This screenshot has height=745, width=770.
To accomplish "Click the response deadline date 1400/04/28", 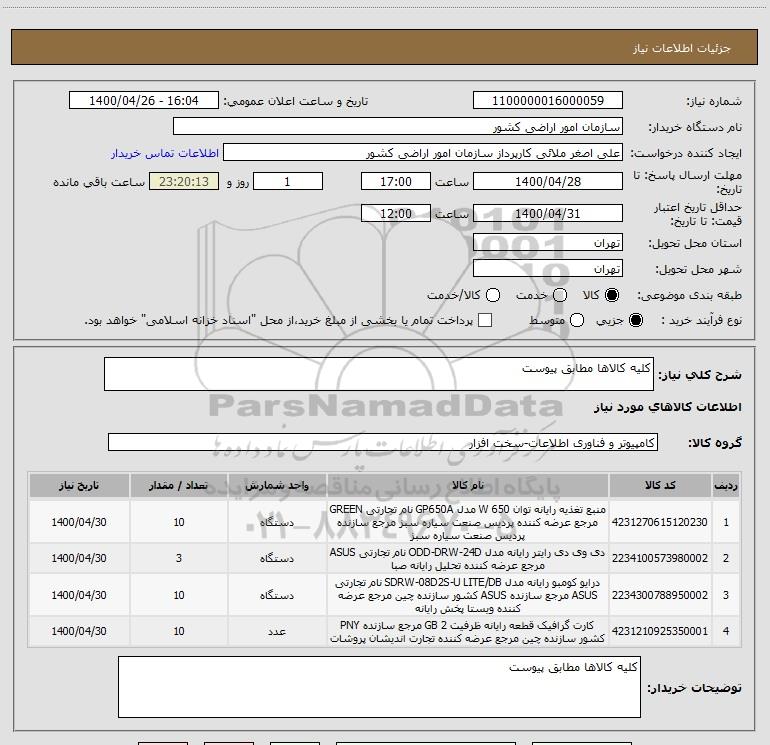I will 548,181.
